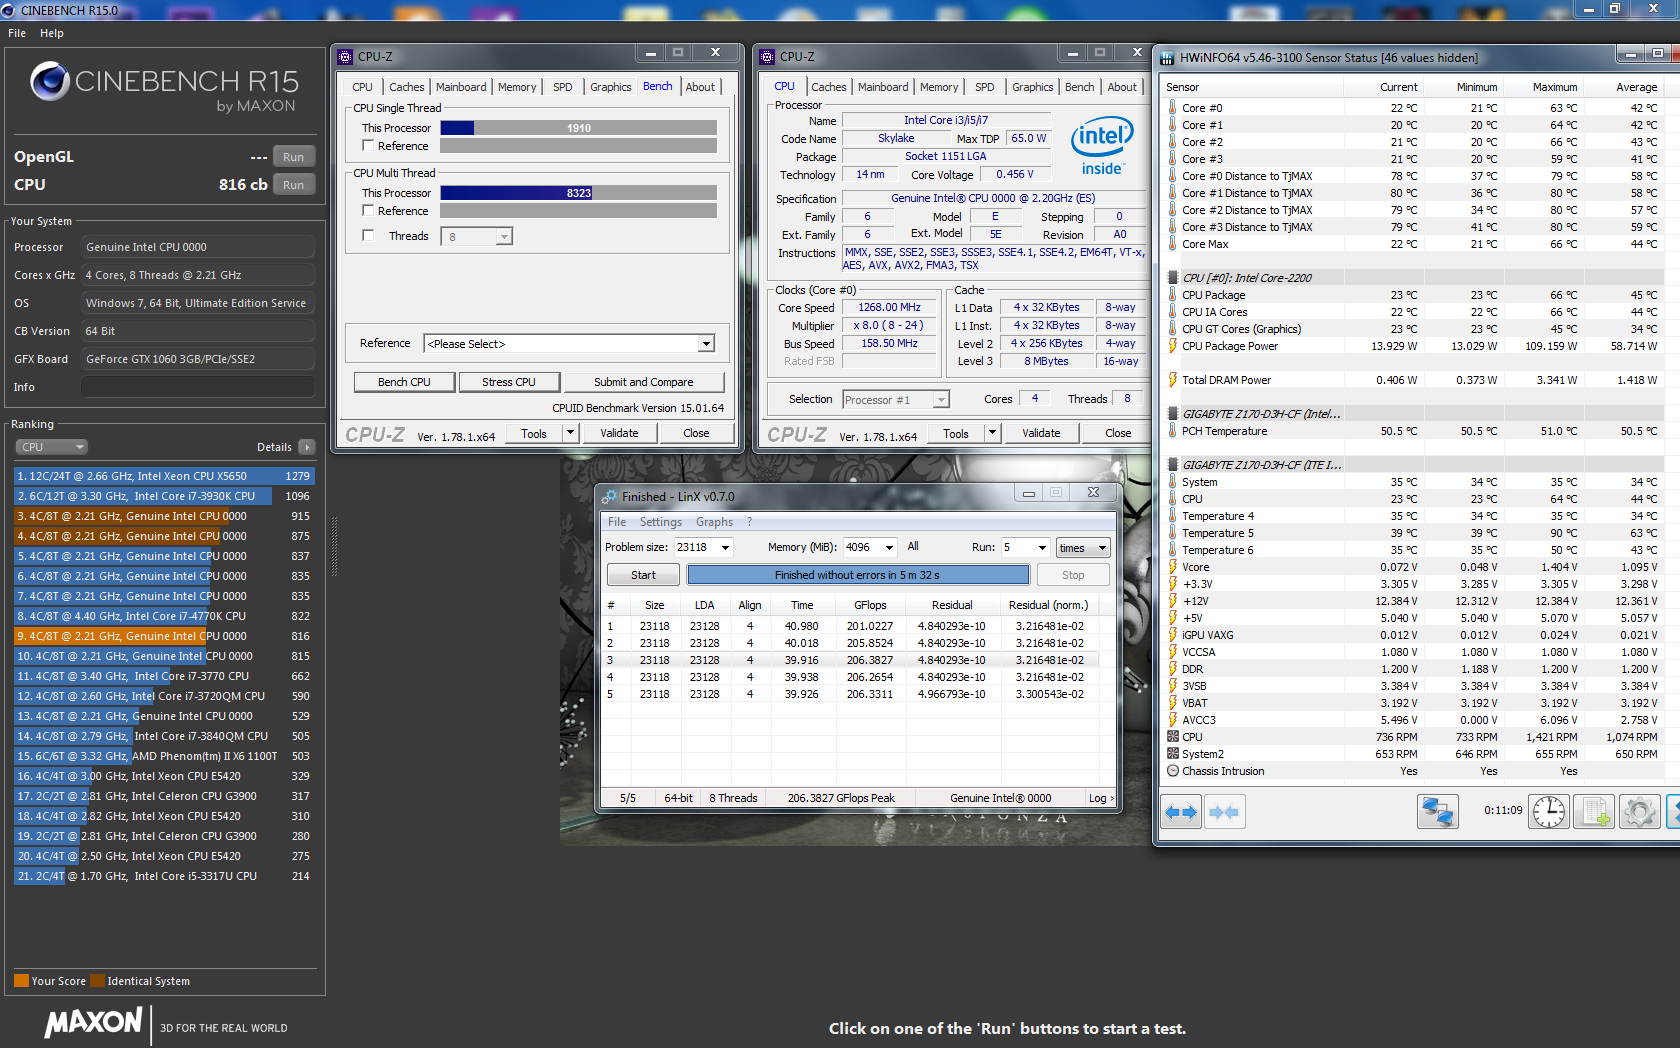Open Cinebench ranking CPU dropdown
Screen dimensions: 1680x1048
(x=51, y=447)
